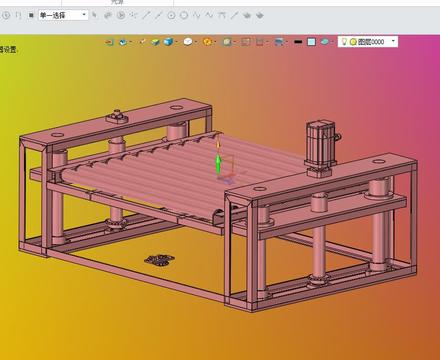Click the blue shaded cube display icon
This screenshot has height=360, width=440.
pos(168,42)
